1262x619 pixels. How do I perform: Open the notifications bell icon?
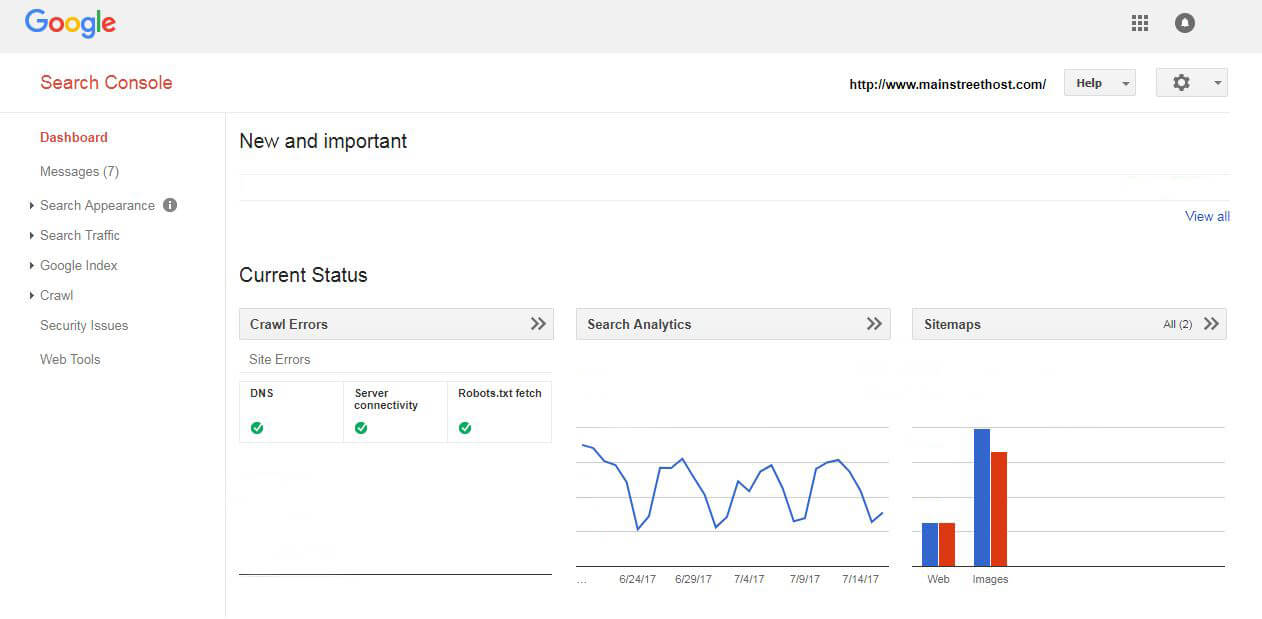point(1185,23)
